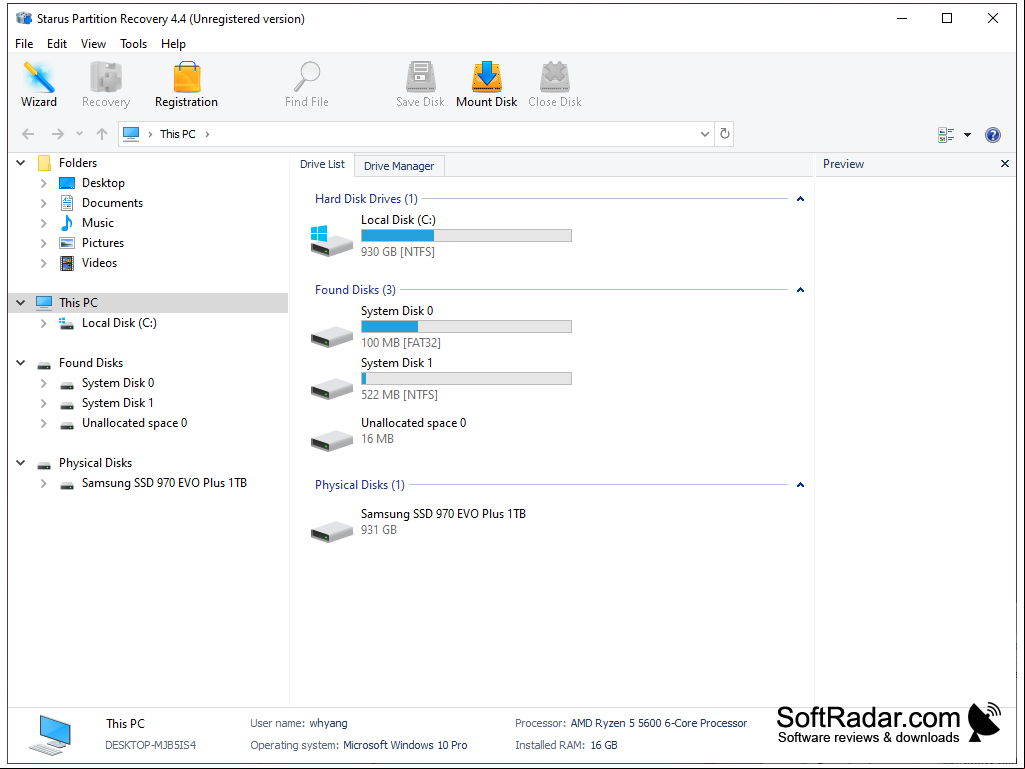The width and height of the screenshot is (1025, 769).
Task: Select Unallocated space 0 in tree
Action: 134,423
